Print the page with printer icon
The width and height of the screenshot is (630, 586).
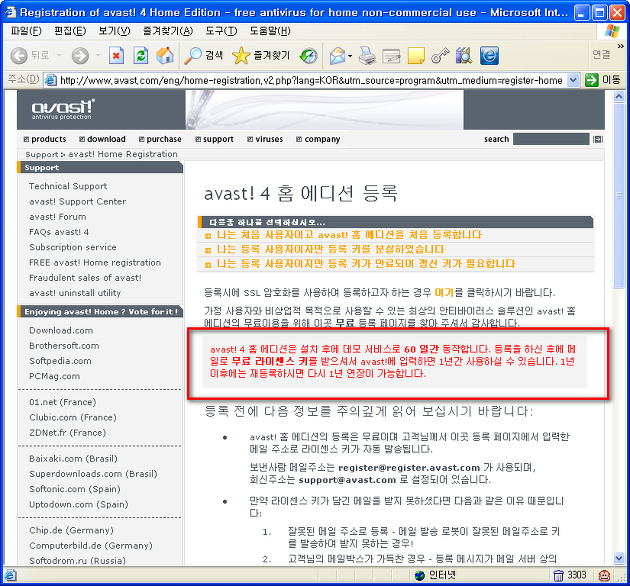coord(367,55)
